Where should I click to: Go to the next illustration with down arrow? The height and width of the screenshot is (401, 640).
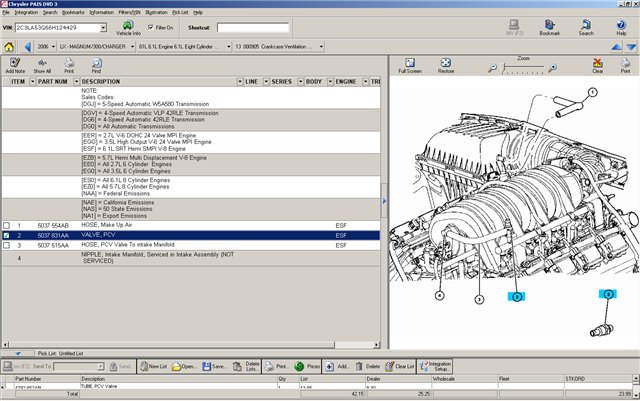tap(631, 47)
